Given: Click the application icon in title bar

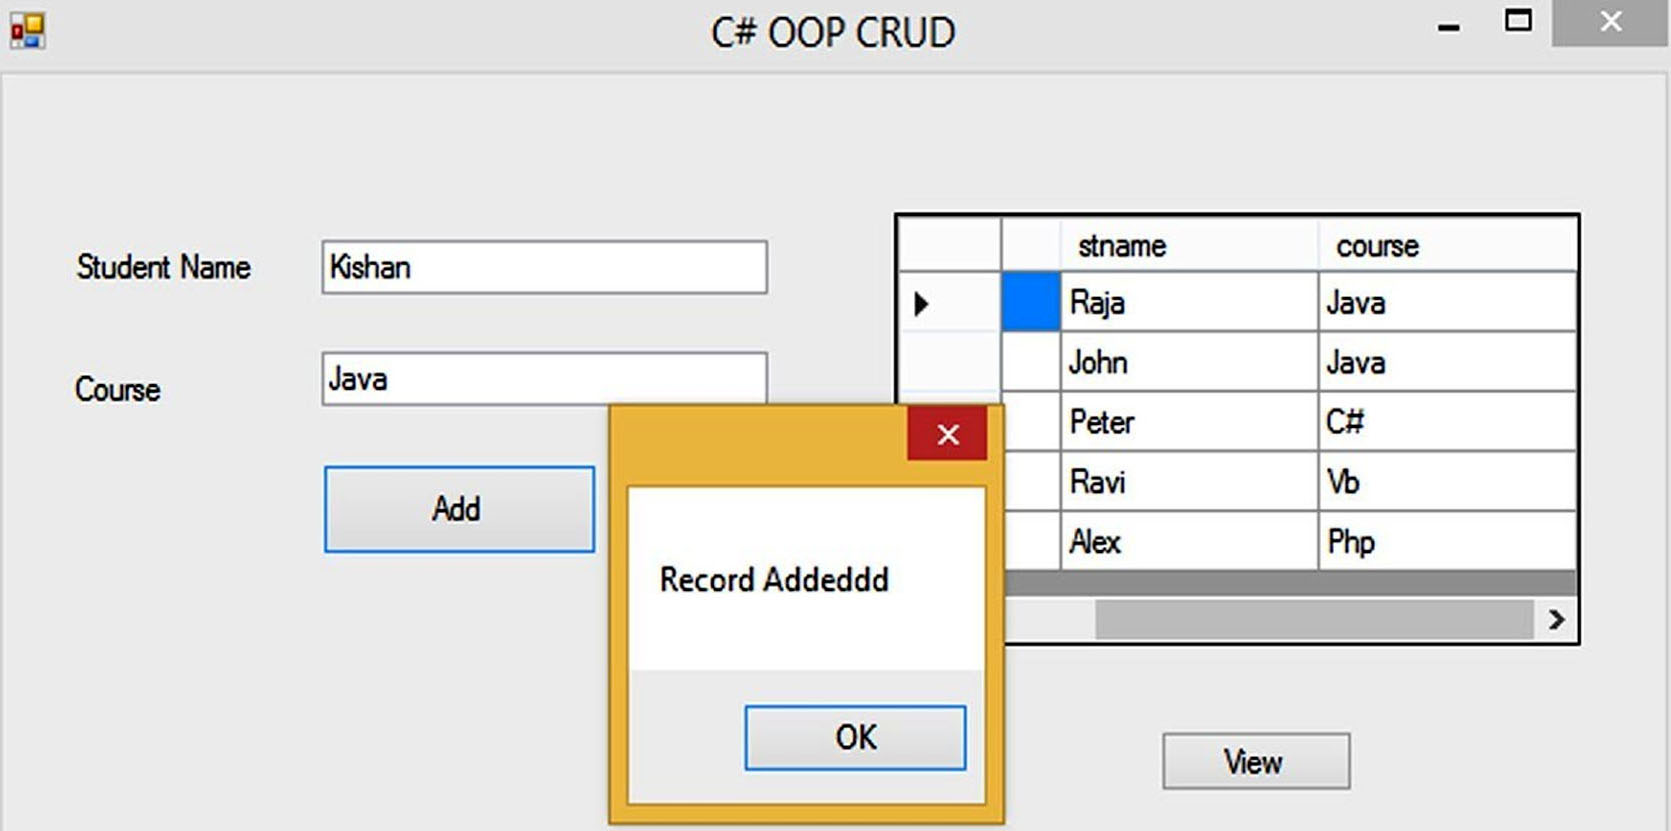Looking at the screenshot, I should coord(27,30).
